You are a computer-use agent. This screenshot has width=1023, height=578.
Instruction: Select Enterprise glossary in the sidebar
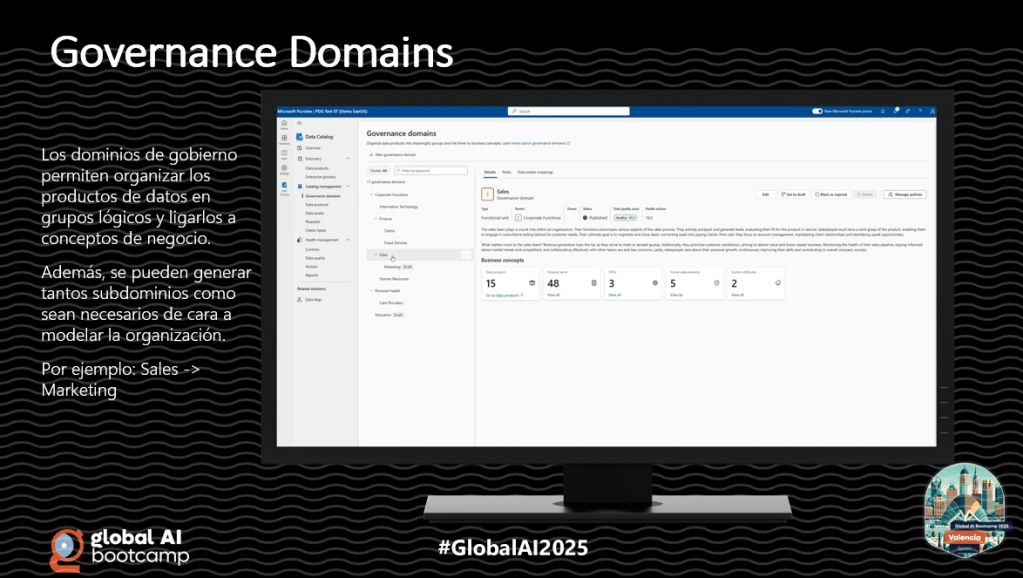(x=320, y=176)
